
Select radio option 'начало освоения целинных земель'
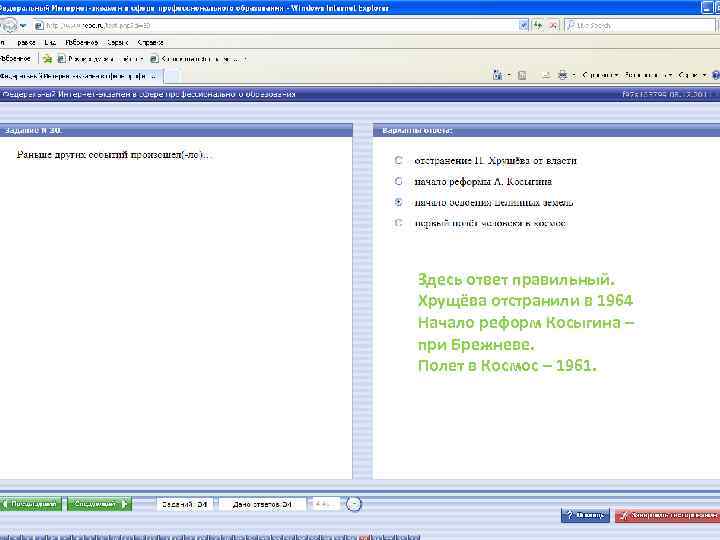coord(399,202)
